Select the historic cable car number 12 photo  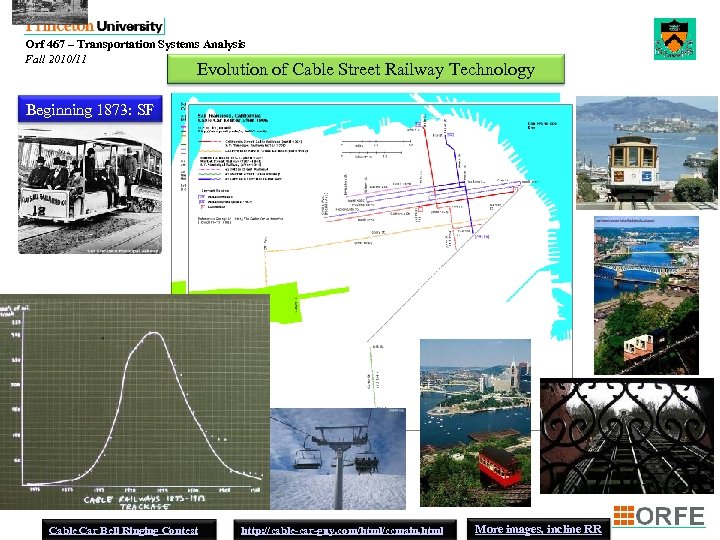(x=90, y=190)
